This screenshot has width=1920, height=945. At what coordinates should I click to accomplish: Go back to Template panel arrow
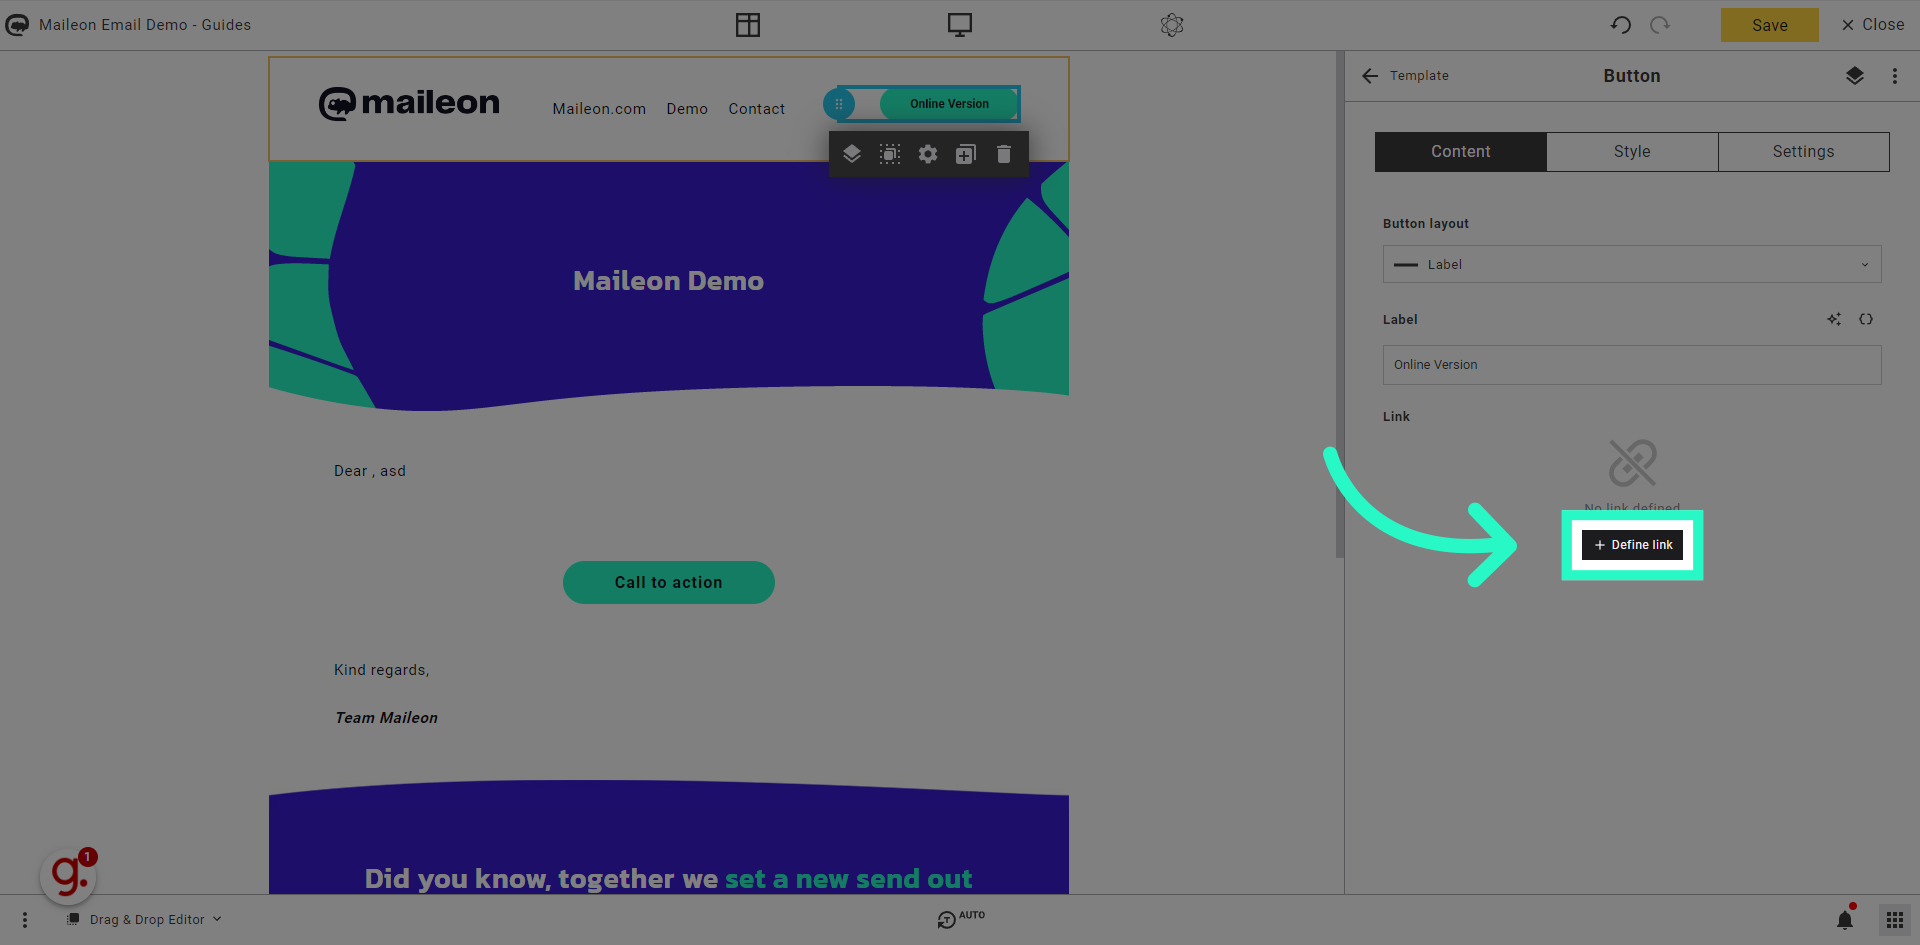[1370, 76]
